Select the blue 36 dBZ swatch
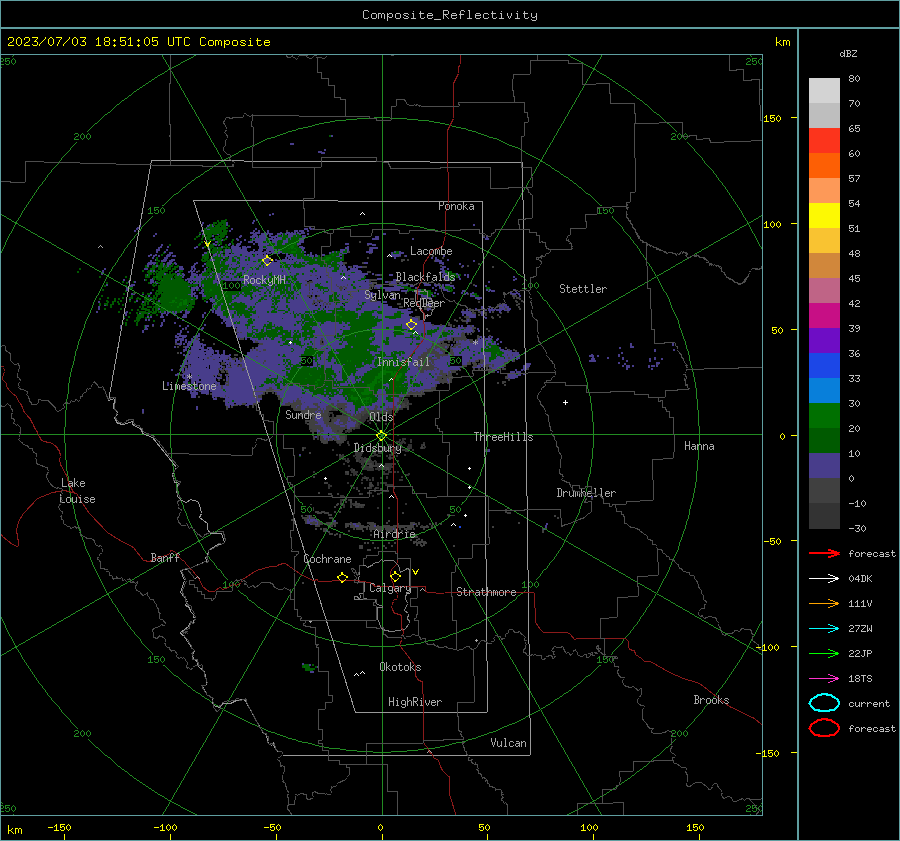 tap(824, 365)
